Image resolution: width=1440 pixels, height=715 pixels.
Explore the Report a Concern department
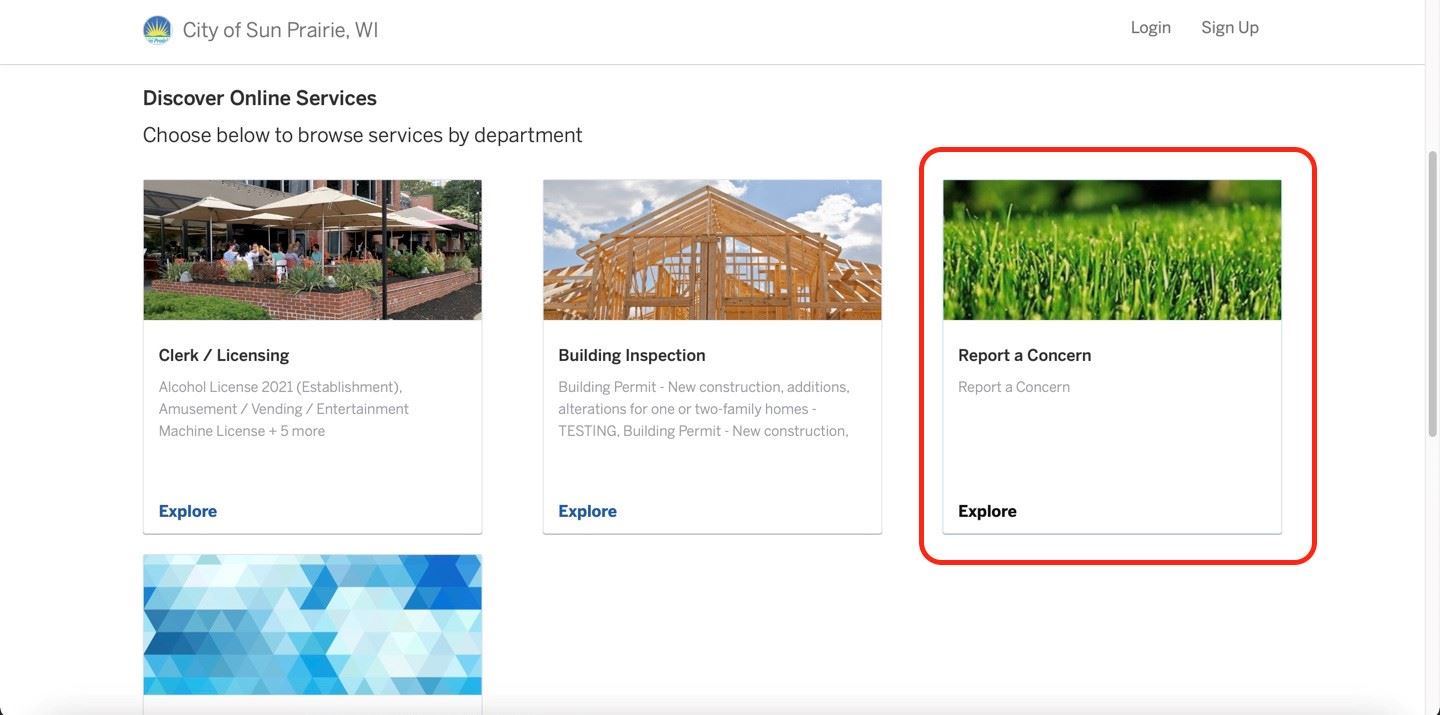click(x=987, y=511)
